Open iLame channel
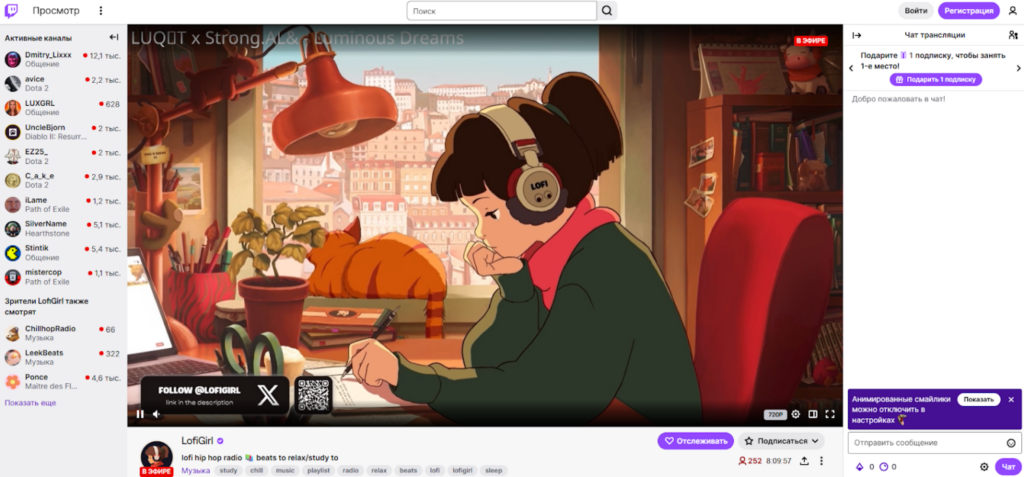 [63, 205]
